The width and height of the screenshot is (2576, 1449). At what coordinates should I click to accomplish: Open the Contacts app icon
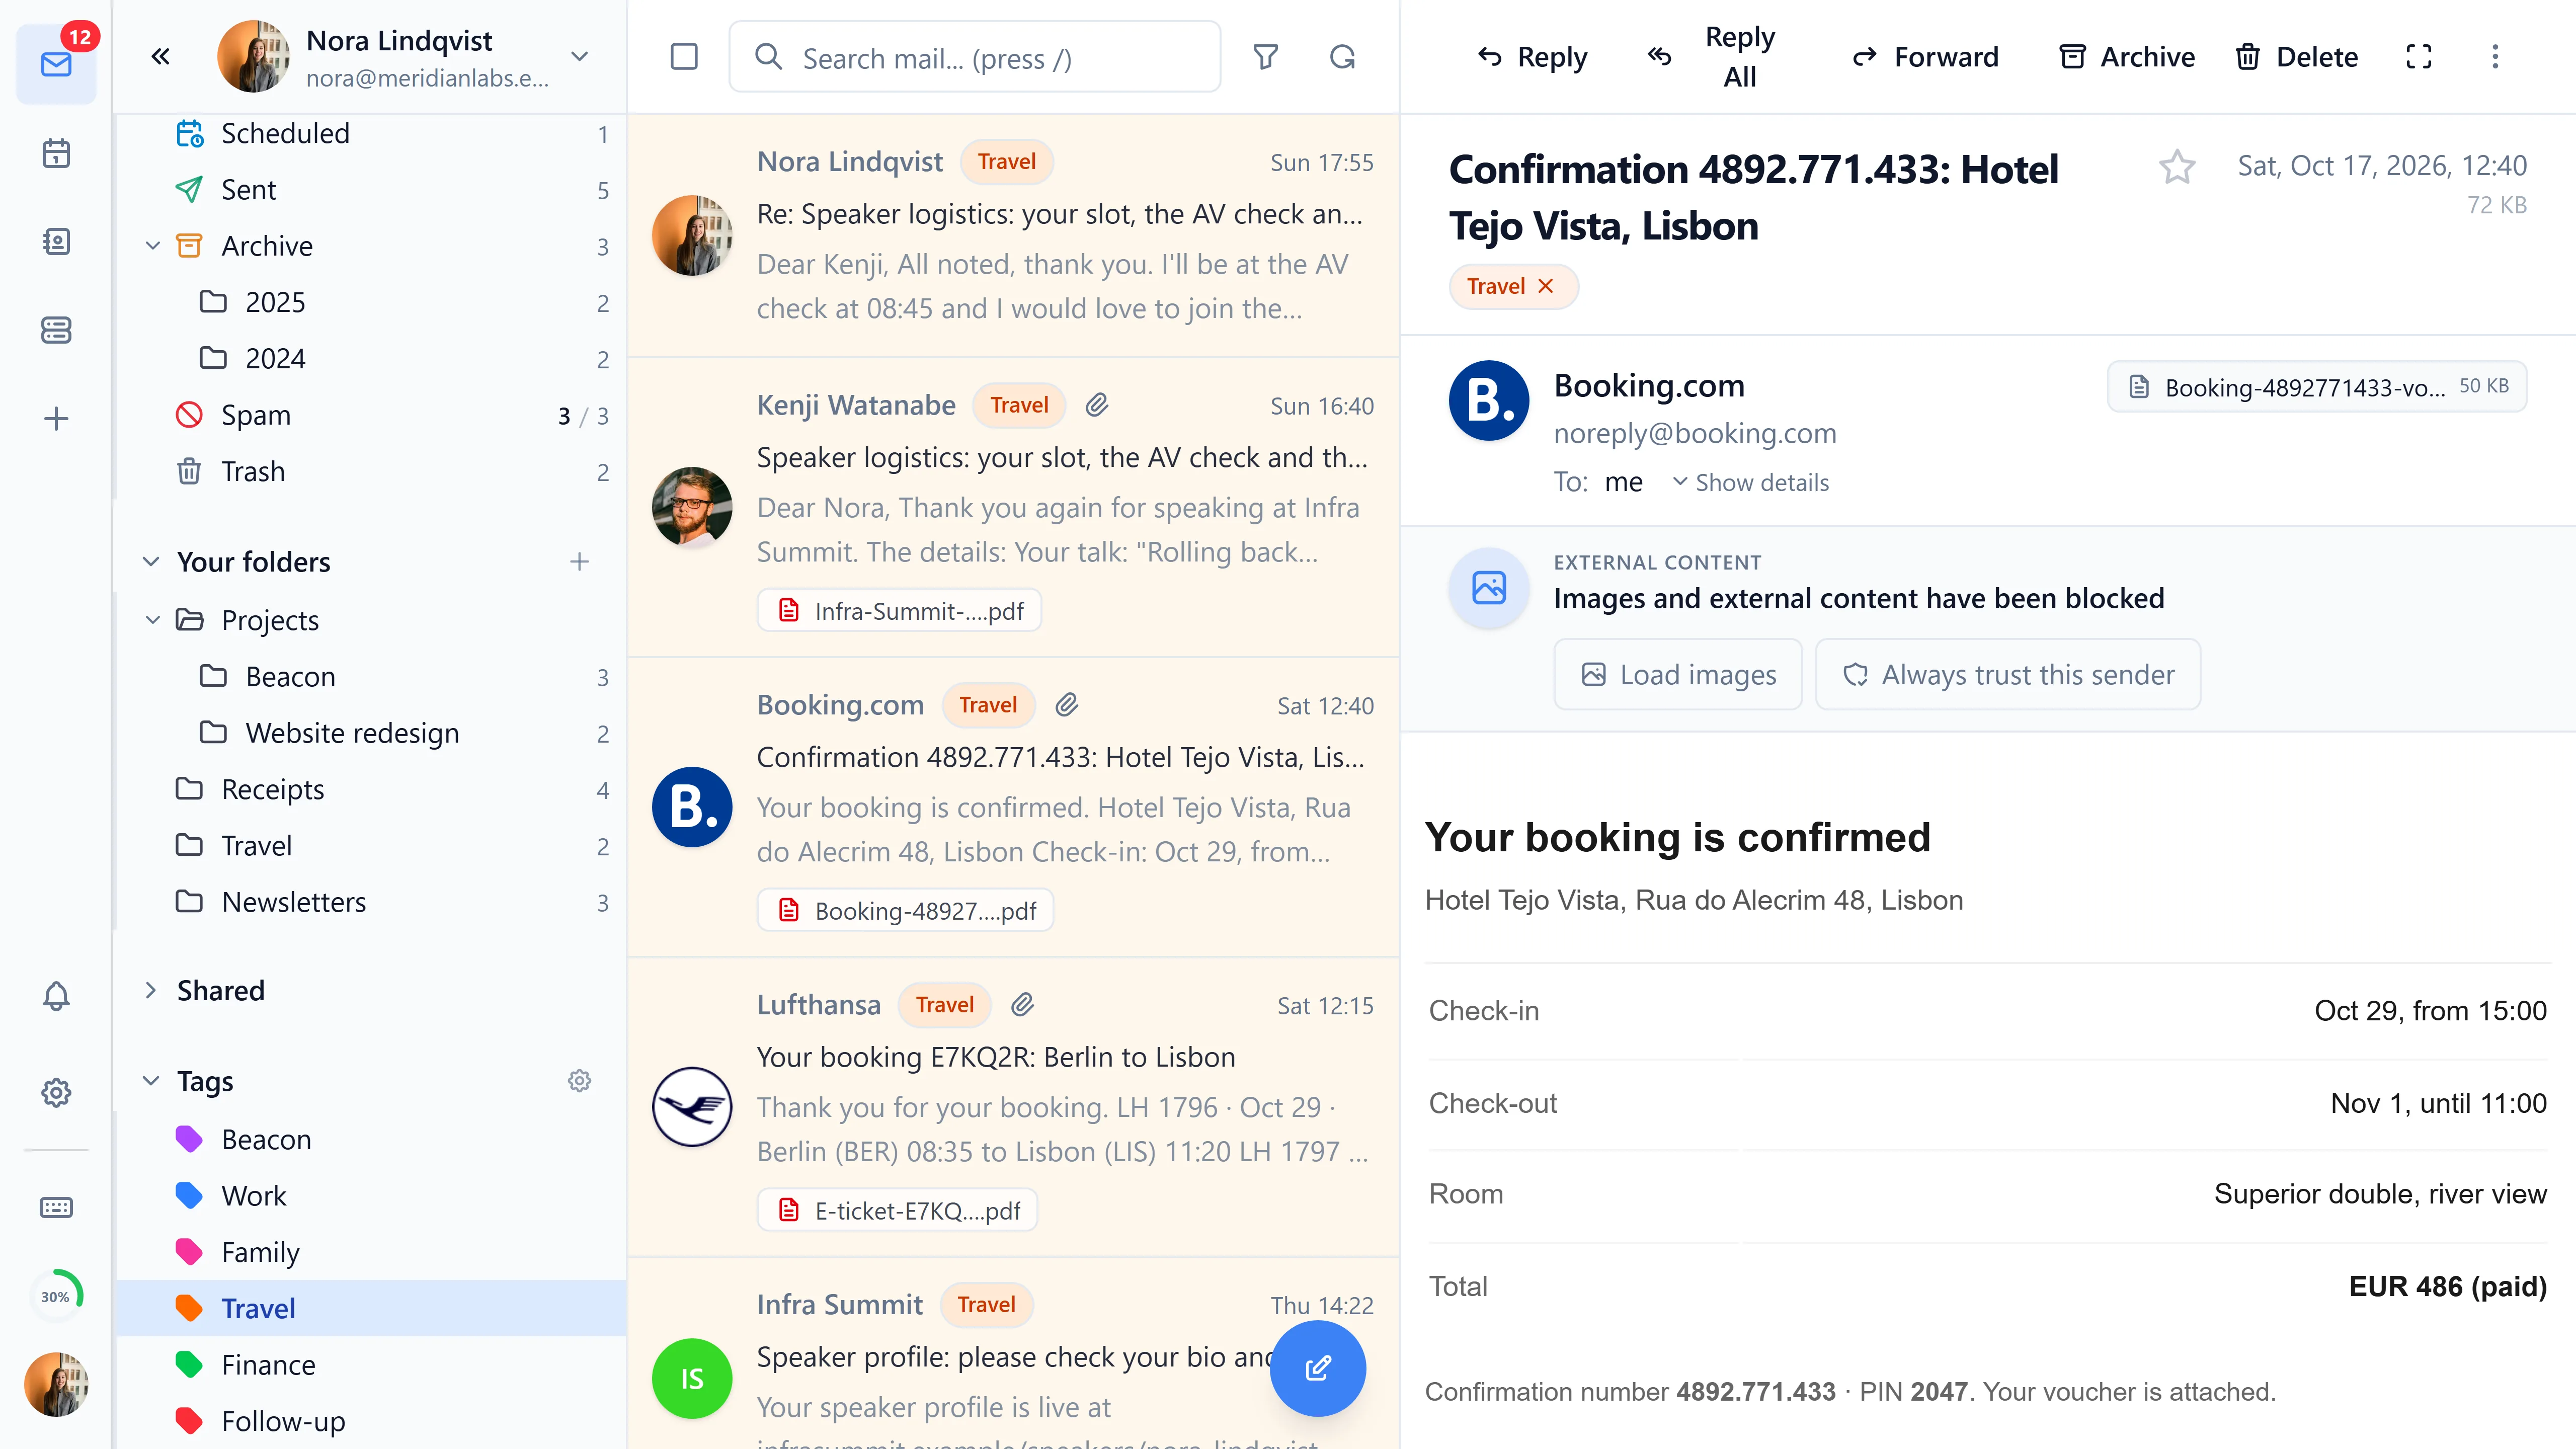(56, 241)
